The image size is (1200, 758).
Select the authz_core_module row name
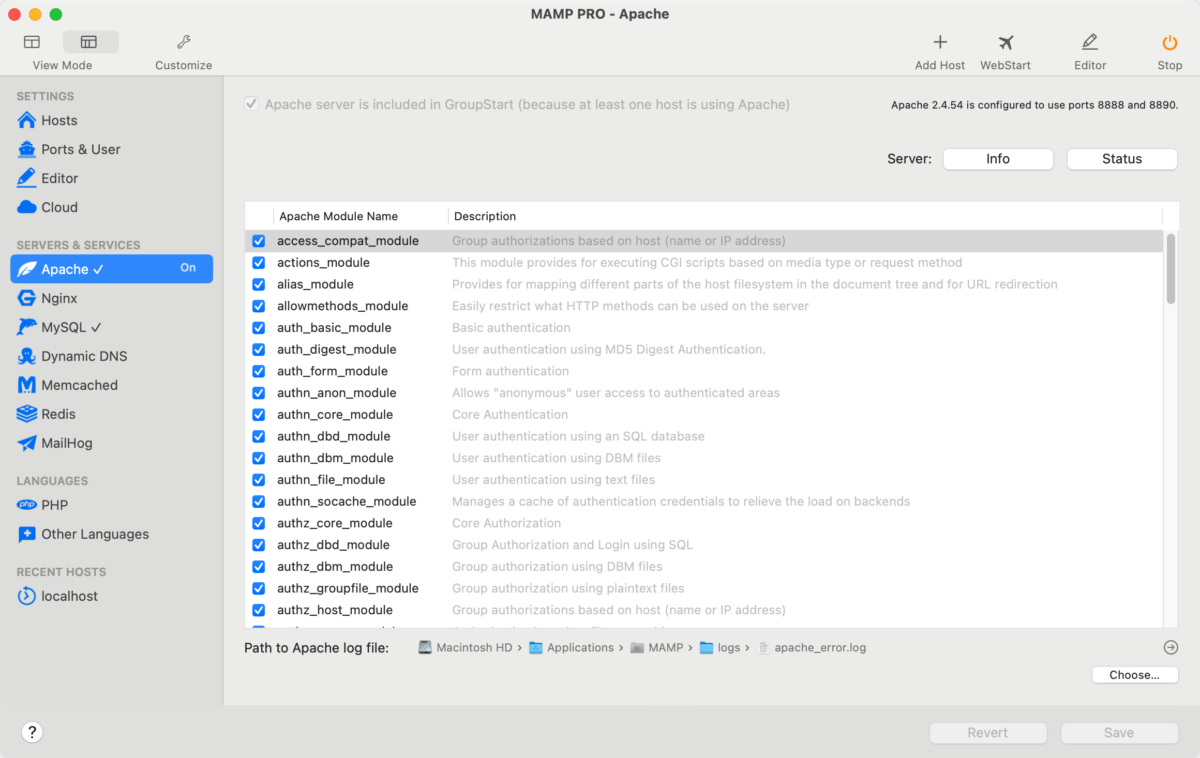[x=335, y=523]
